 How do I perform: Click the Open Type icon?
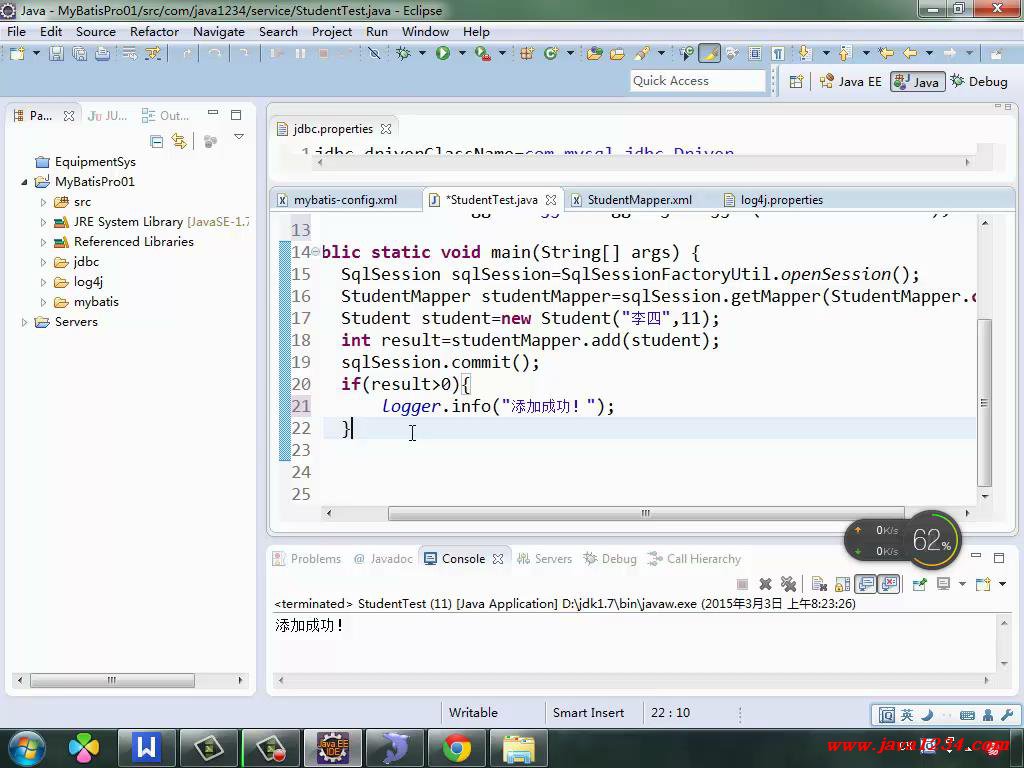[x=594, y=54]
